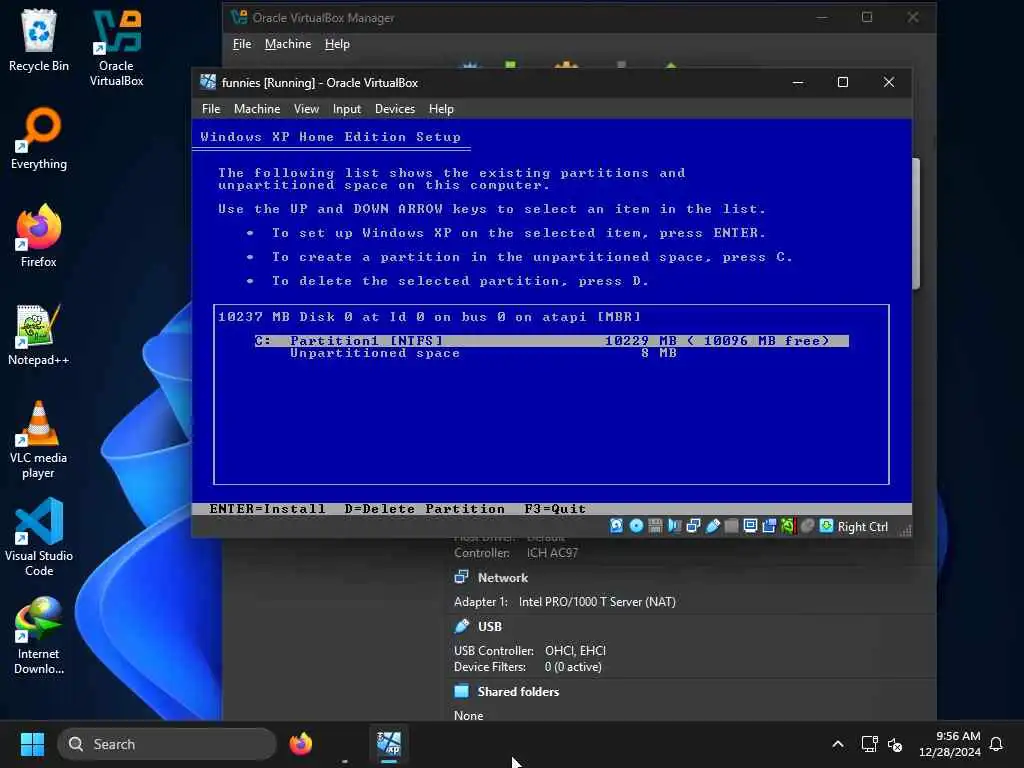Click the Network section header in Manager
The width and height of the screenshot is (1024, 768).
coord(502,577)
